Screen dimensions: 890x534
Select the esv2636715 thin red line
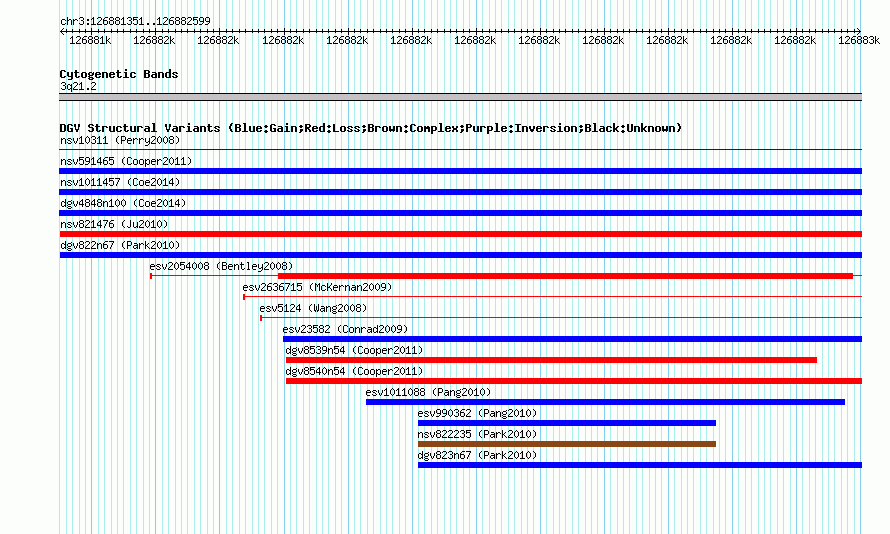552,297
